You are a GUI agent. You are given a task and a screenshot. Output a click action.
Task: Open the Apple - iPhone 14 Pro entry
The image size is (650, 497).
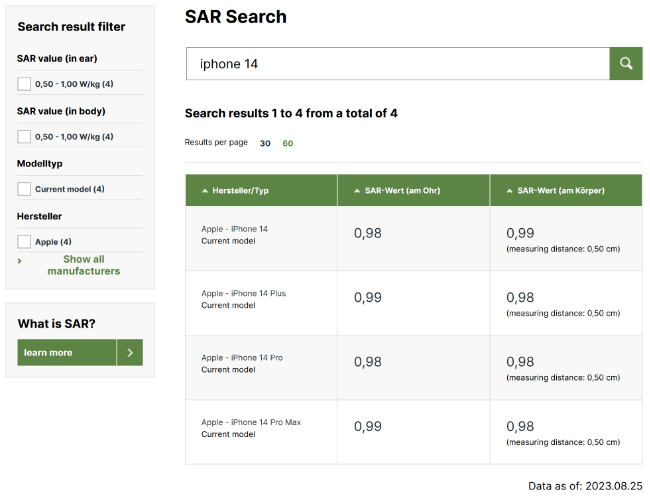242,357
